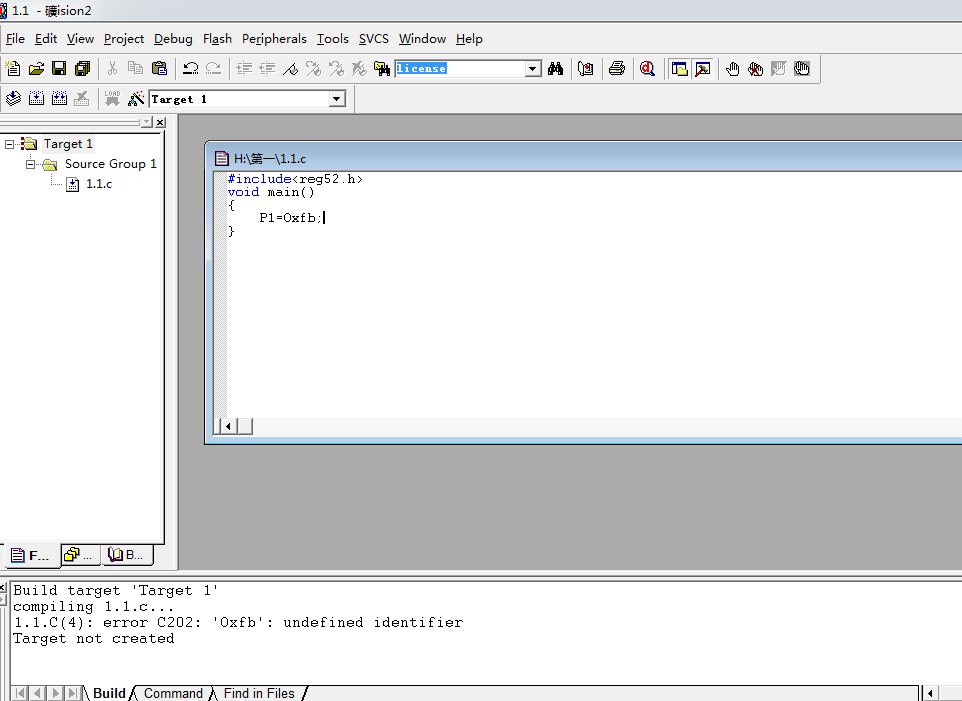Open the SVCS menu
Image resolution: width=962 pixels, height=701 pixels.
tap(374, 39)
